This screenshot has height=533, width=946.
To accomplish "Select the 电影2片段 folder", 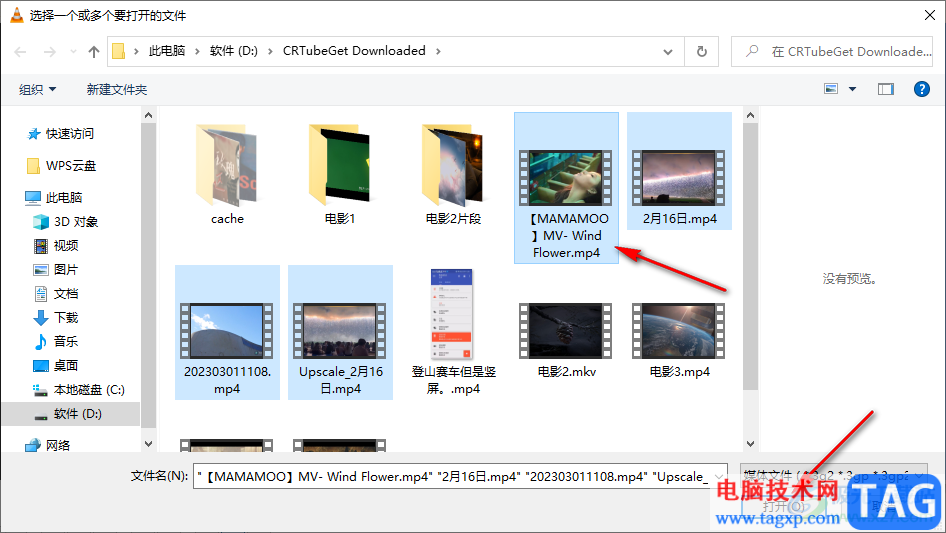I will [x=453, y=175].
